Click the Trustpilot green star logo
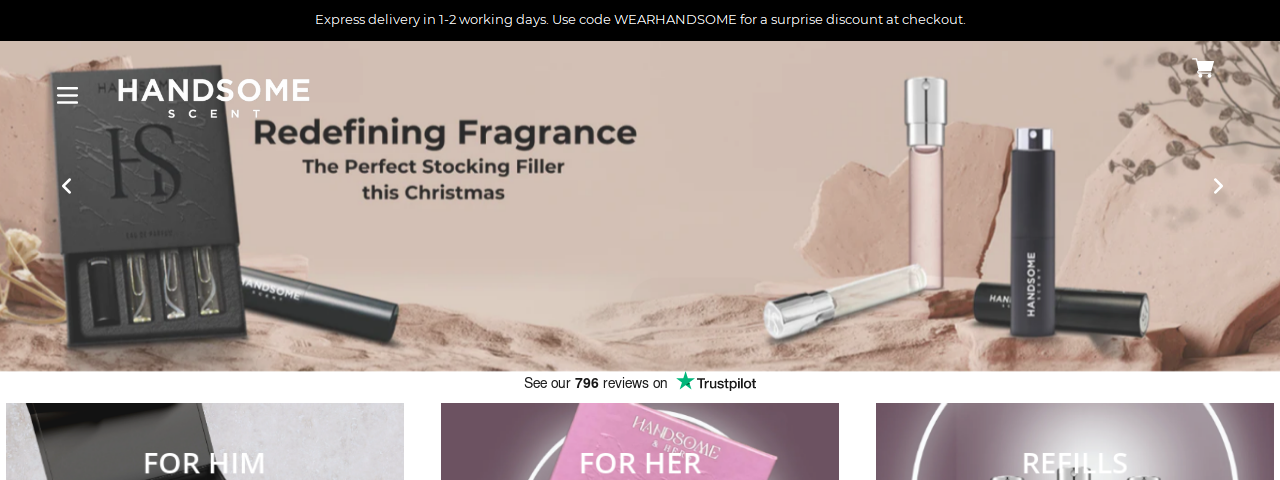Image resolution: width=1280 pixels, height=480 pixels. coord(685,381)
